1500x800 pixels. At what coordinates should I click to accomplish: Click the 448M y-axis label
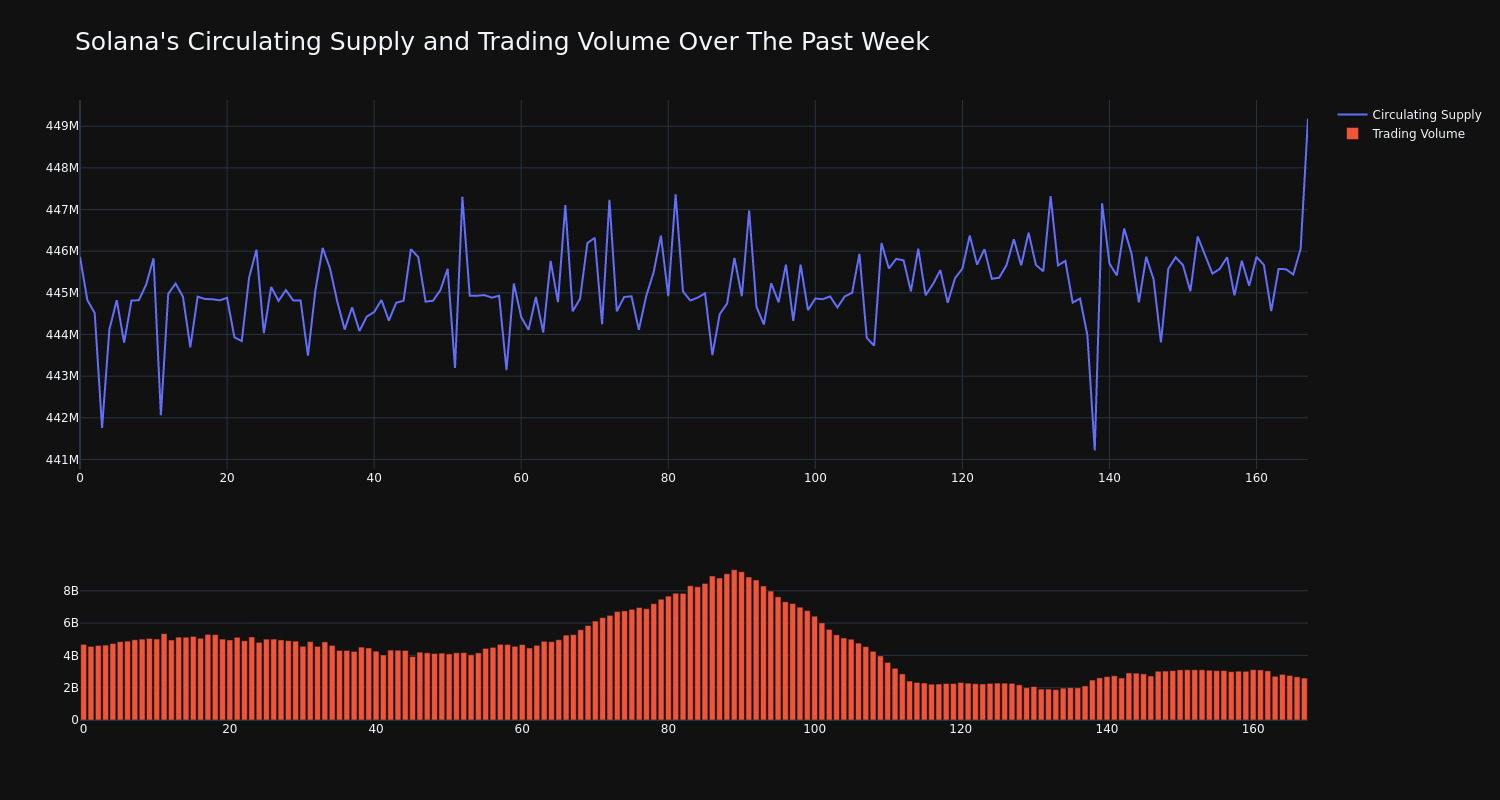[x=61, y=168]
